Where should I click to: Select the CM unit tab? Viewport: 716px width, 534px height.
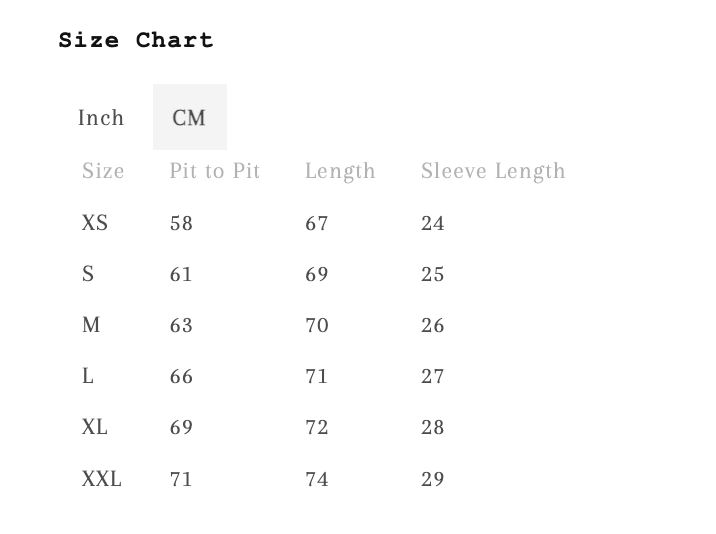point(189,118)
